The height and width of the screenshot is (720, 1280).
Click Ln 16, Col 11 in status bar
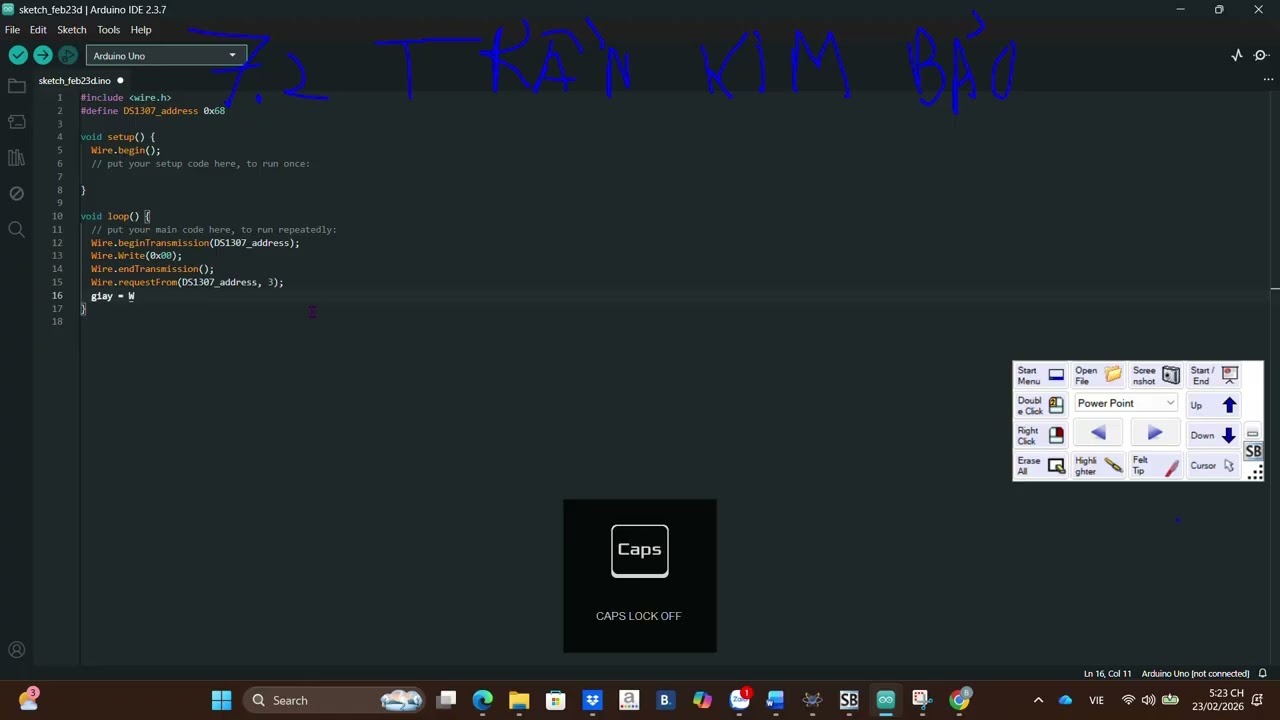(1107, 673)
